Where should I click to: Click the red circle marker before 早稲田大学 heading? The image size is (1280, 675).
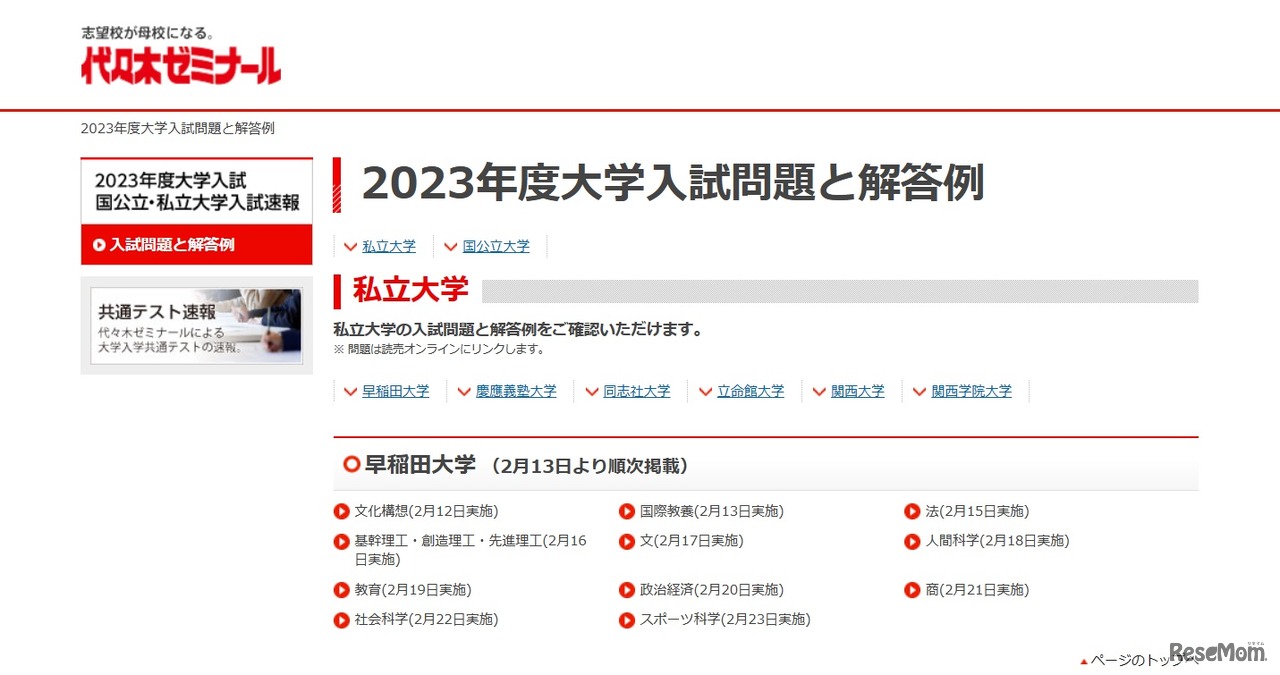(351, 464)
